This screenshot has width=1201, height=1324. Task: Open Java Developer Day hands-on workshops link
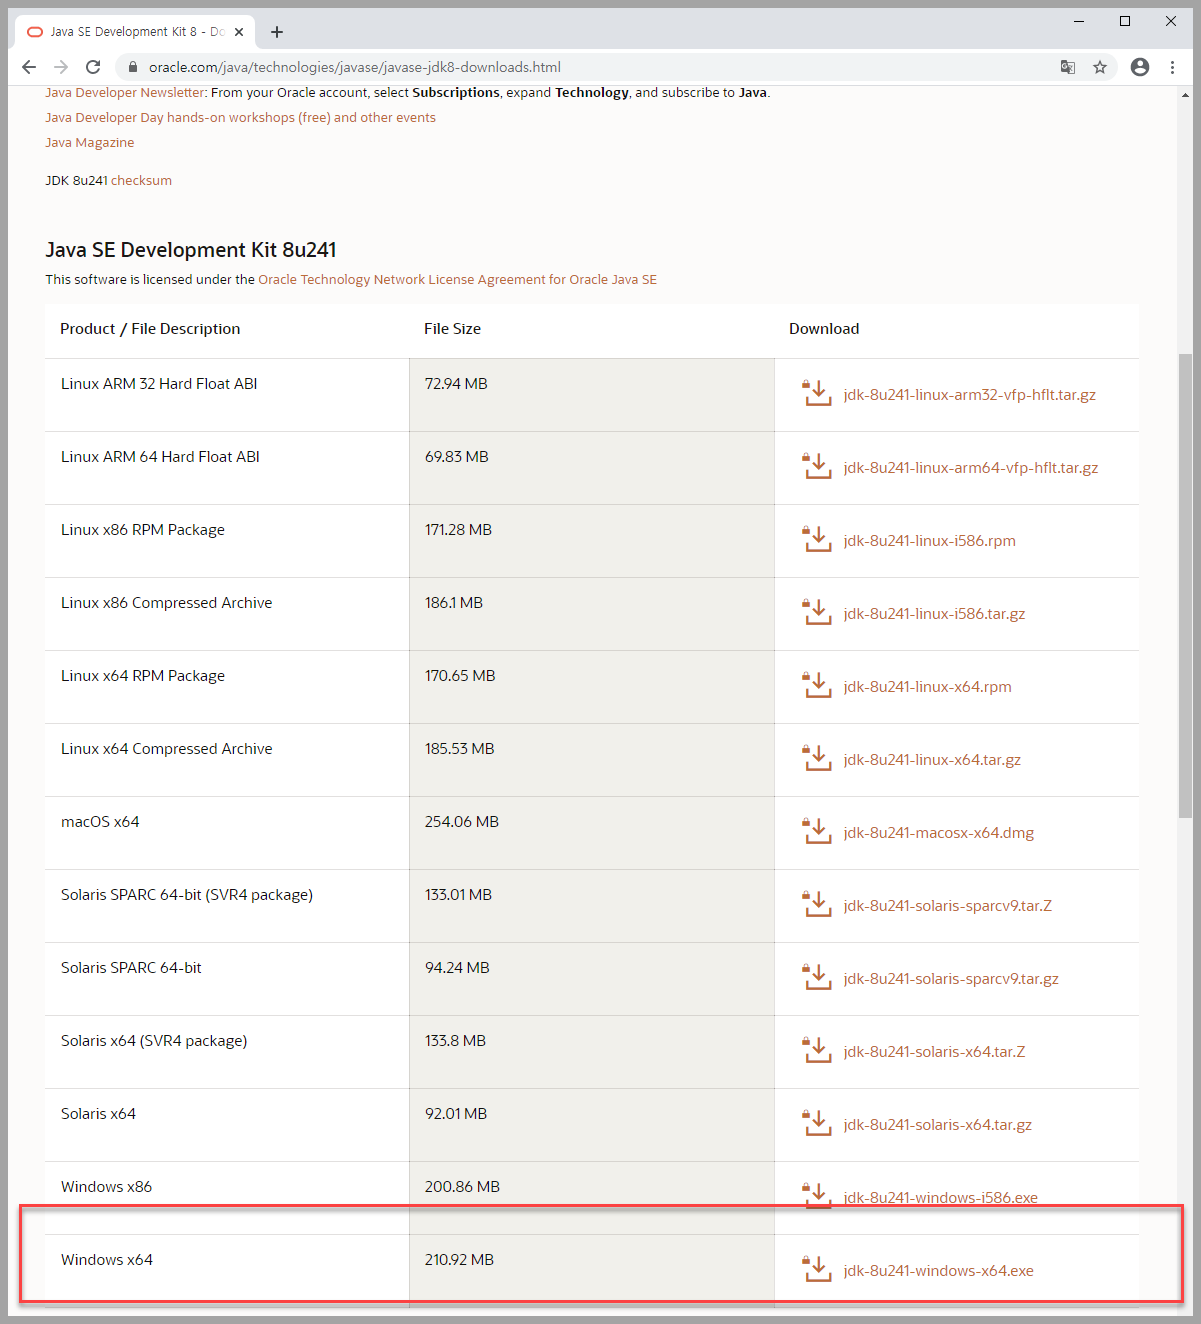pyautogui.click(x=240, y=117)
